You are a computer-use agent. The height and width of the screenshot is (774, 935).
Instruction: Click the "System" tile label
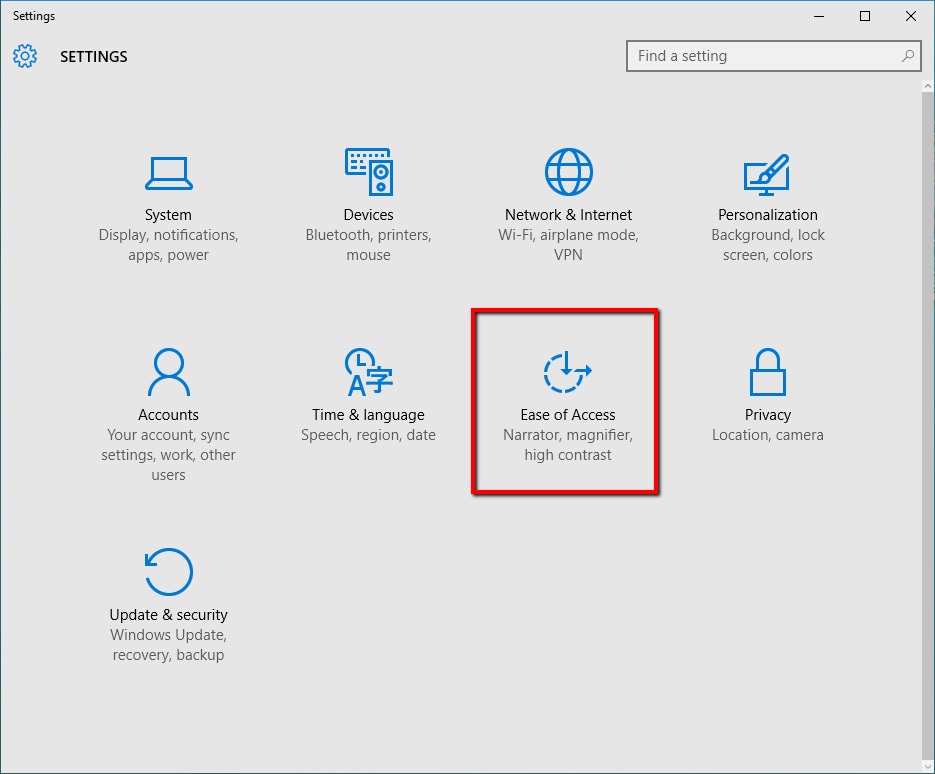click(168, 215)
